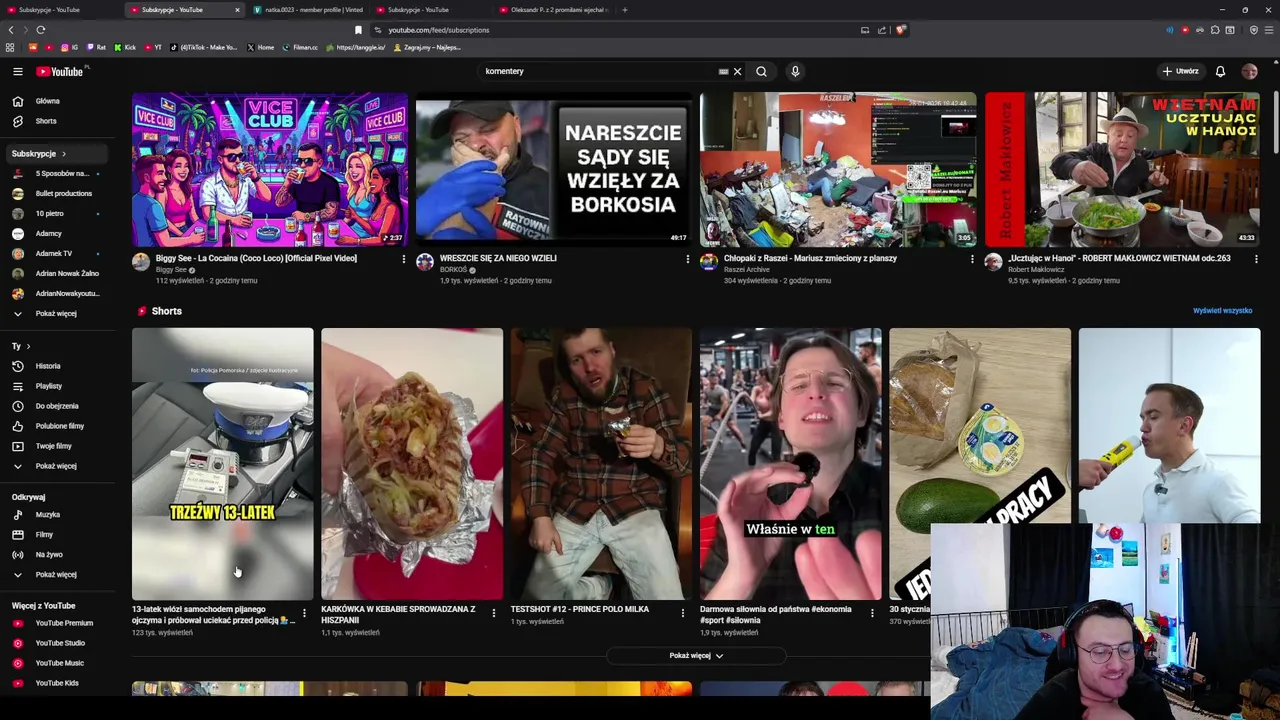
Task: Open the Adamek TV channel subscription
Action: pos(55,254)
